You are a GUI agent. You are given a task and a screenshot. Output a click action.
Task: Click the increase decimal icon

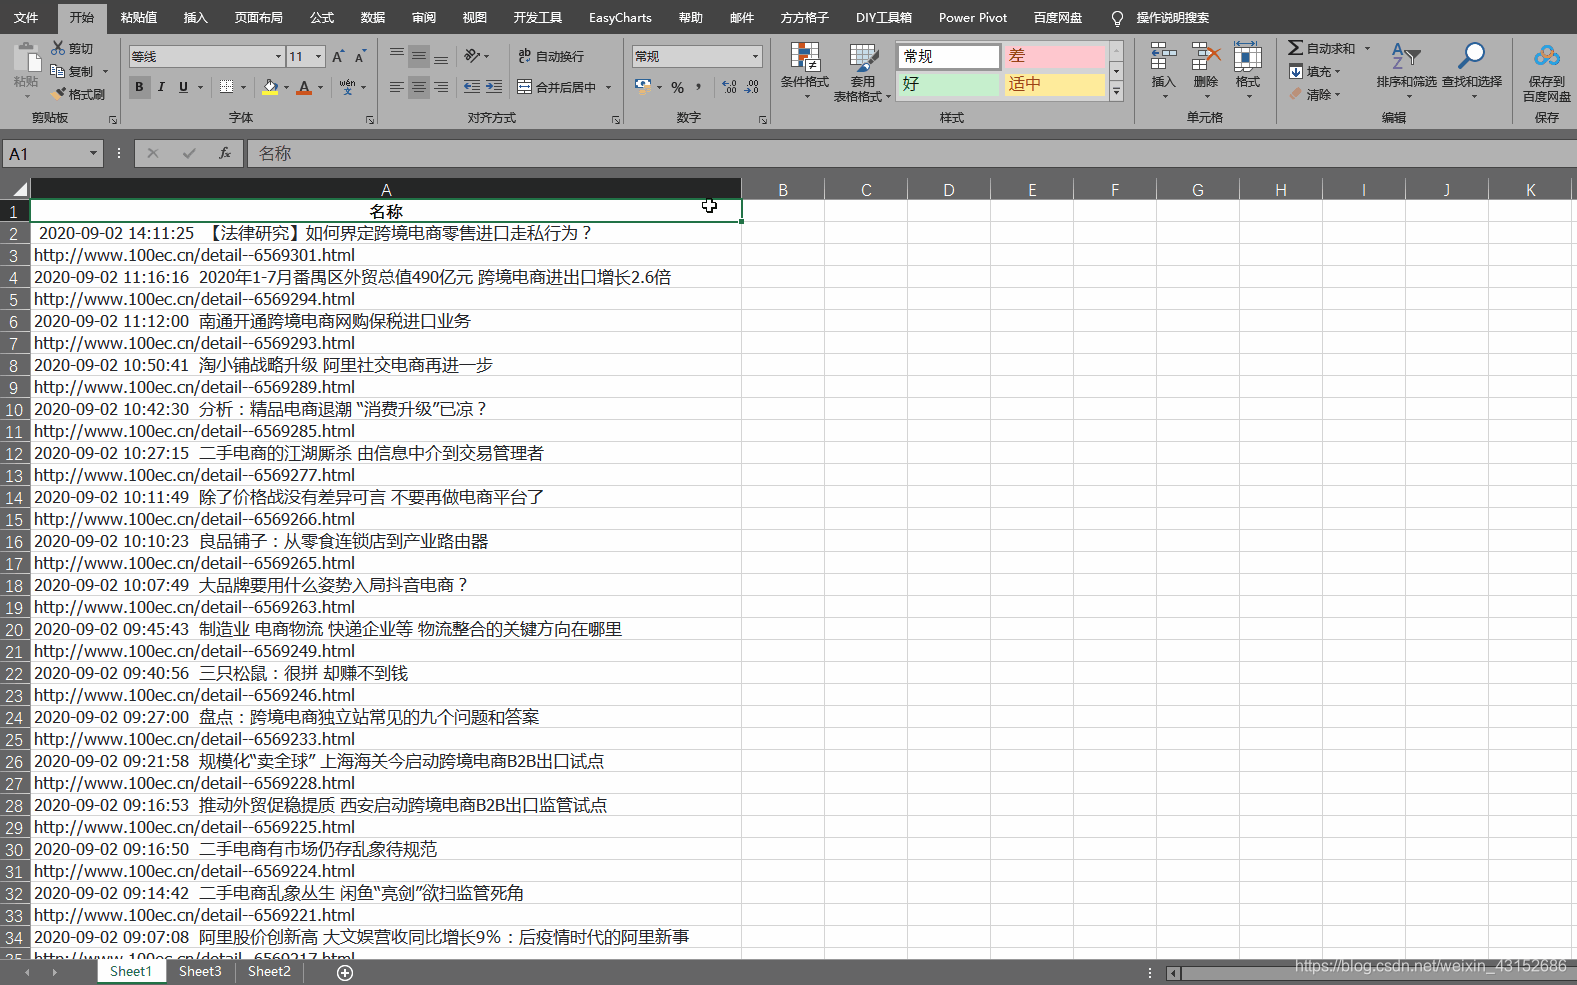click(x=729, y=87)
